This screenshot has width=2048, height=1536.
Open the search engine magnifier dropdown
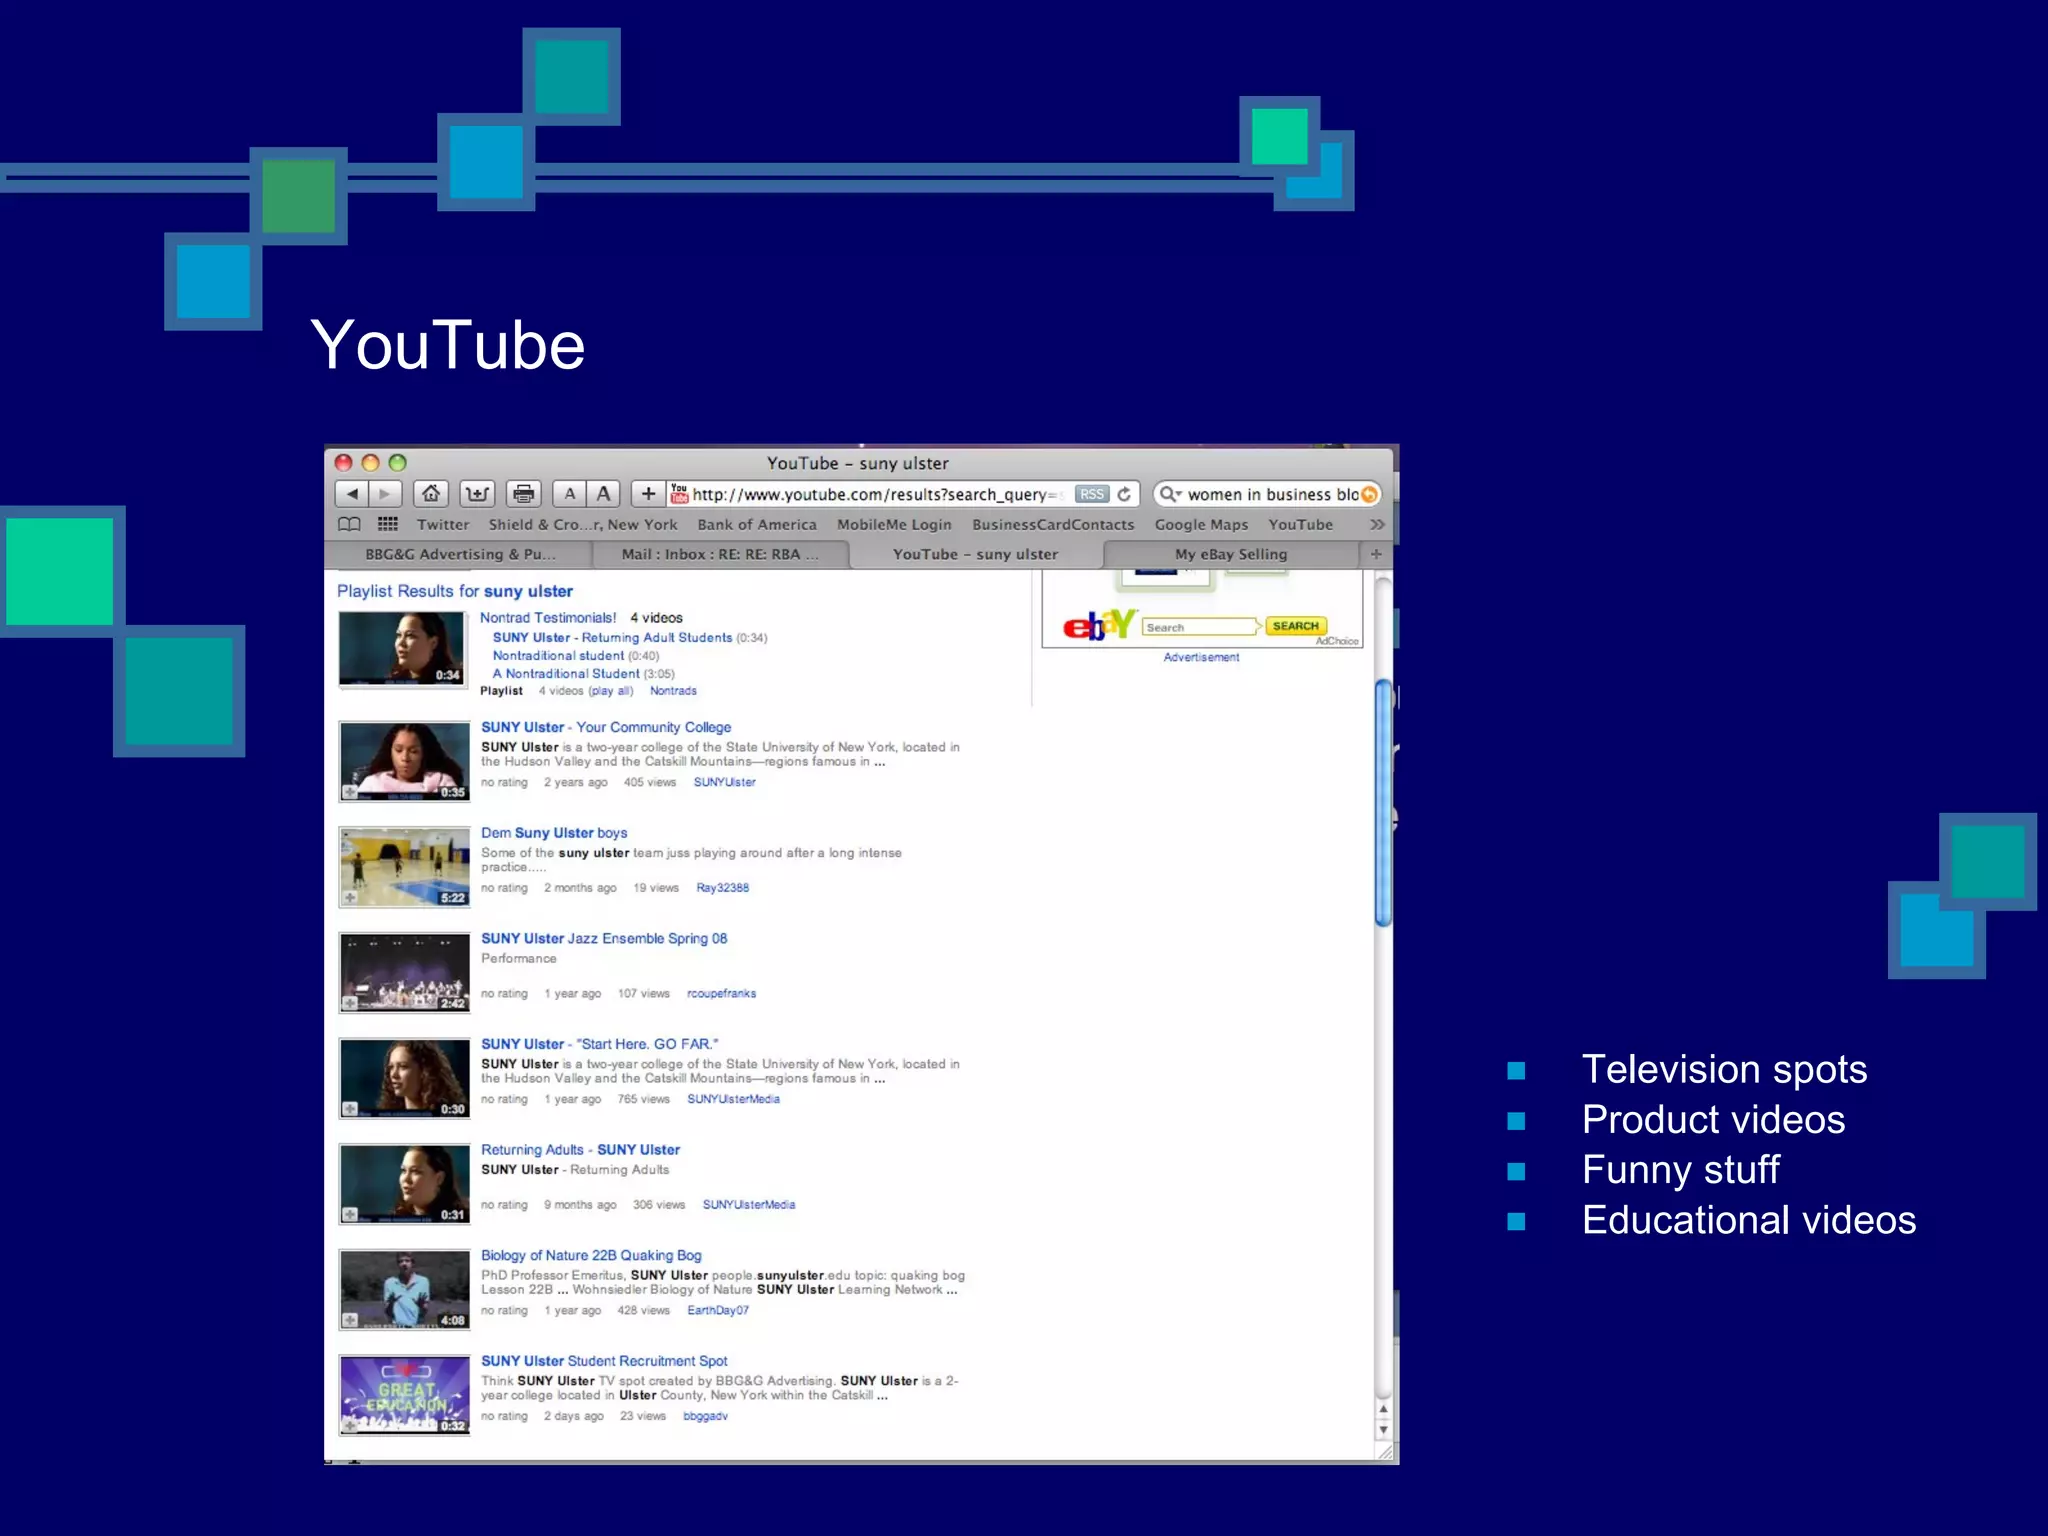click(x=1170, y=494)
